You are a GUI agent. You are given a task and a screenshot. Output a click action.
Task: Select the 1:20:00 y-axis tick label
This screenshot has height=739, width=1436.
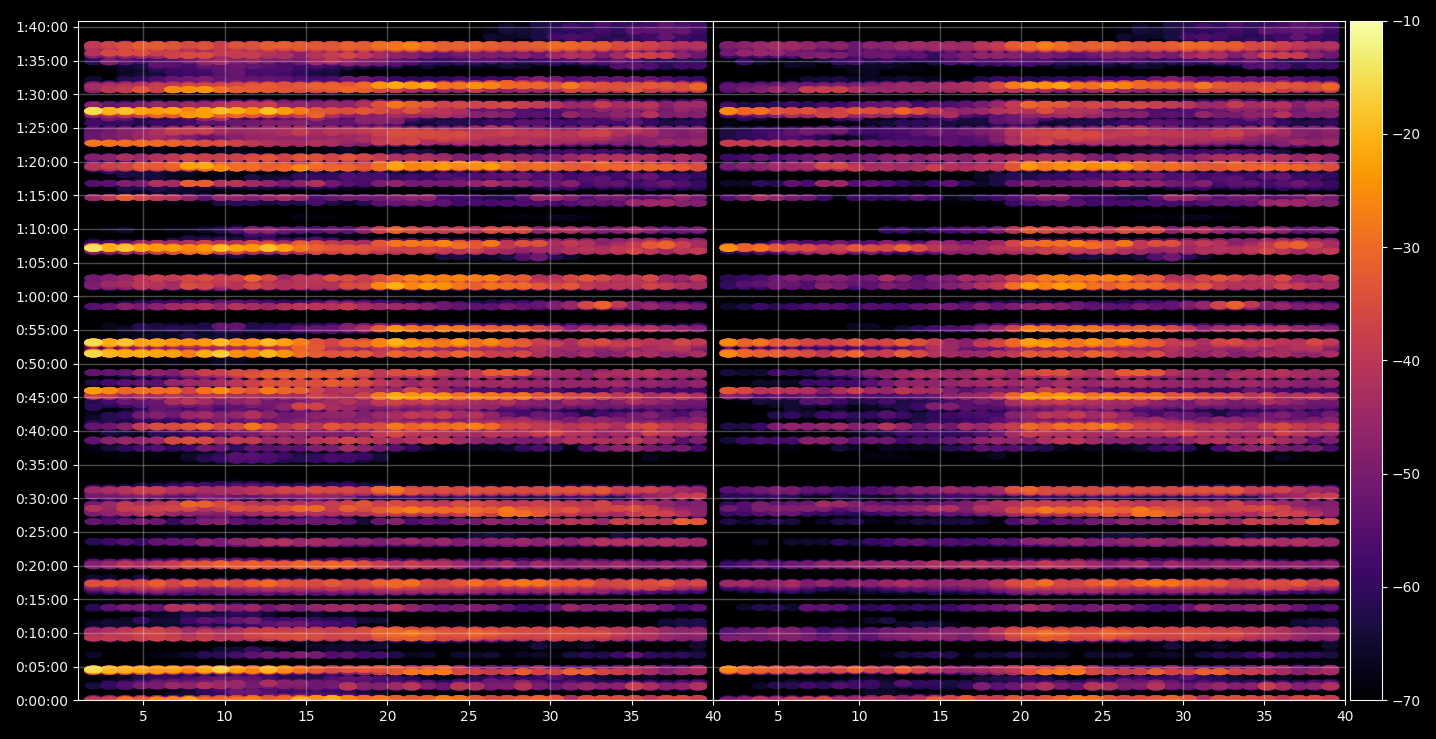click(x=42, y=162)
